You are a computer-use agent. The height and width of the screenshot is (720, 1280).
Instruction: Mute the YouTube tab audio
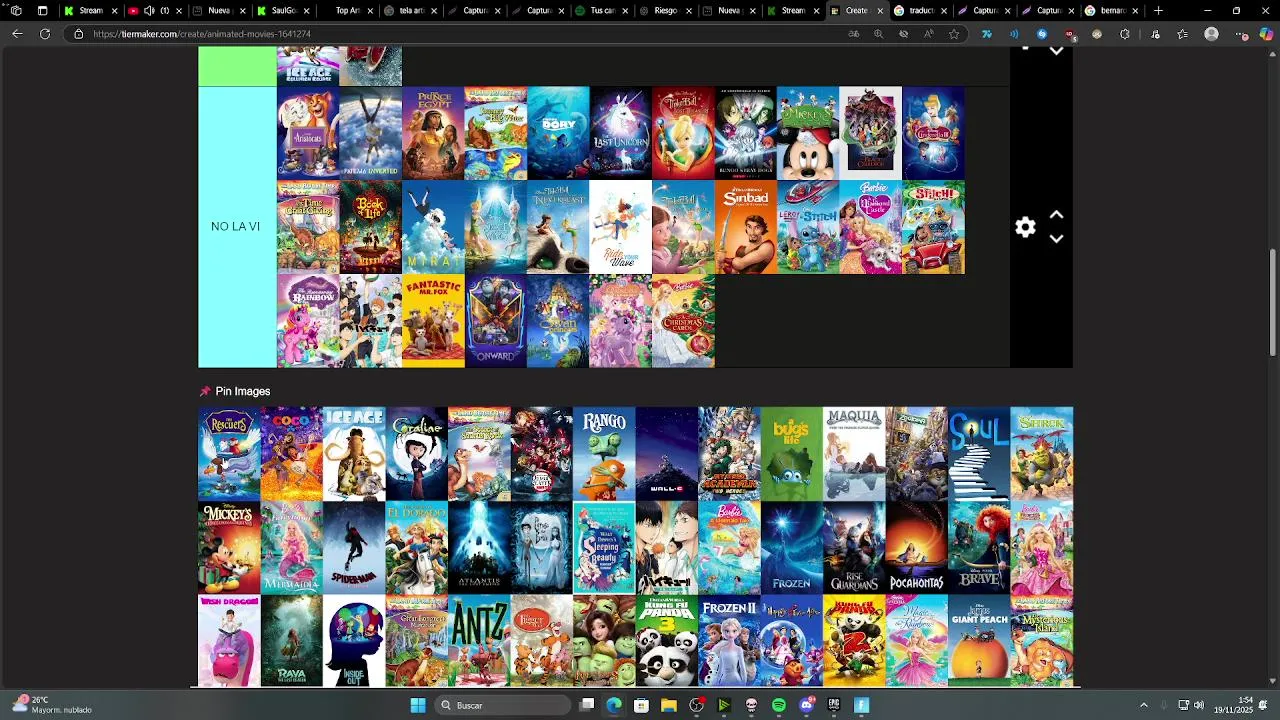(x=149, y=11)
